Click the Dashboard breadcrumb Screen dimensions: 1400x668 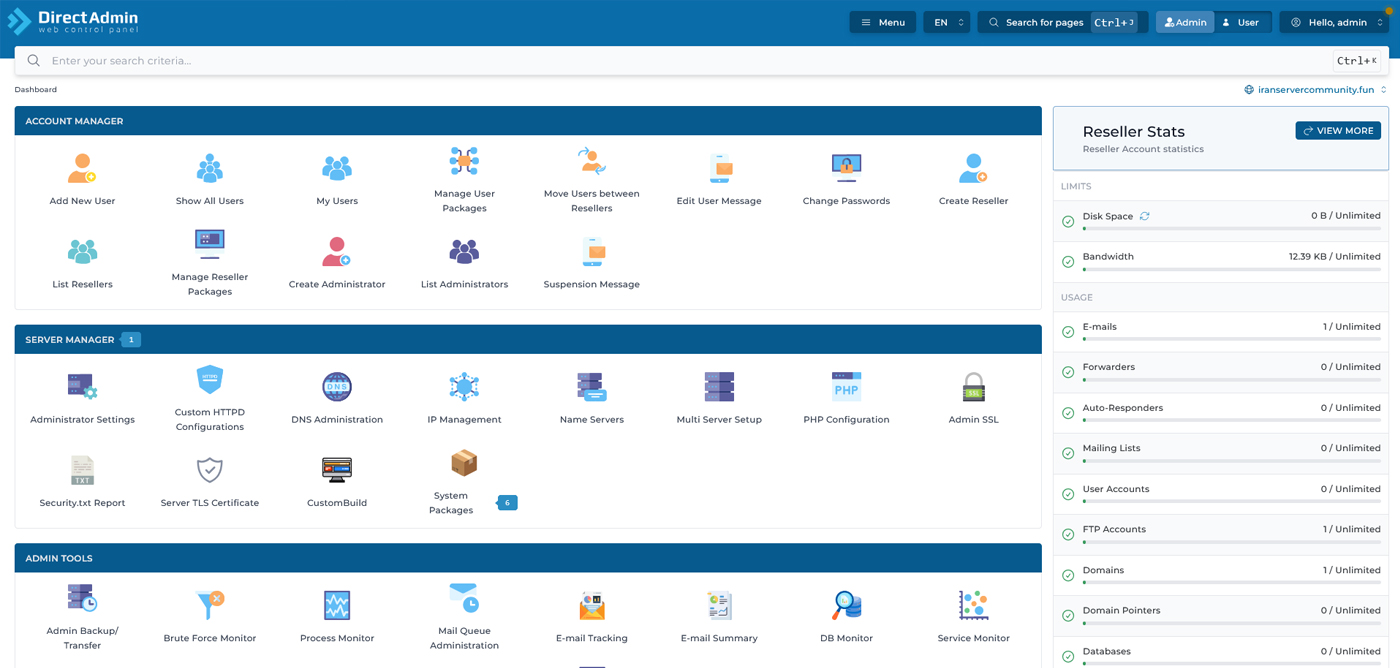click(x=36, y=90)
